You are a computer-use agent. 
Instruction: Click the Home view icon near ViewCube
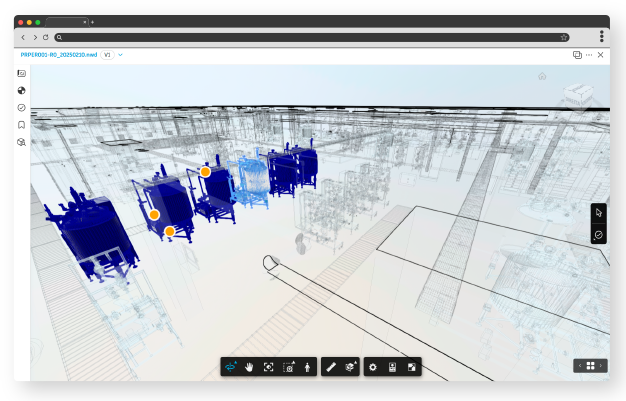click(542, 76)
